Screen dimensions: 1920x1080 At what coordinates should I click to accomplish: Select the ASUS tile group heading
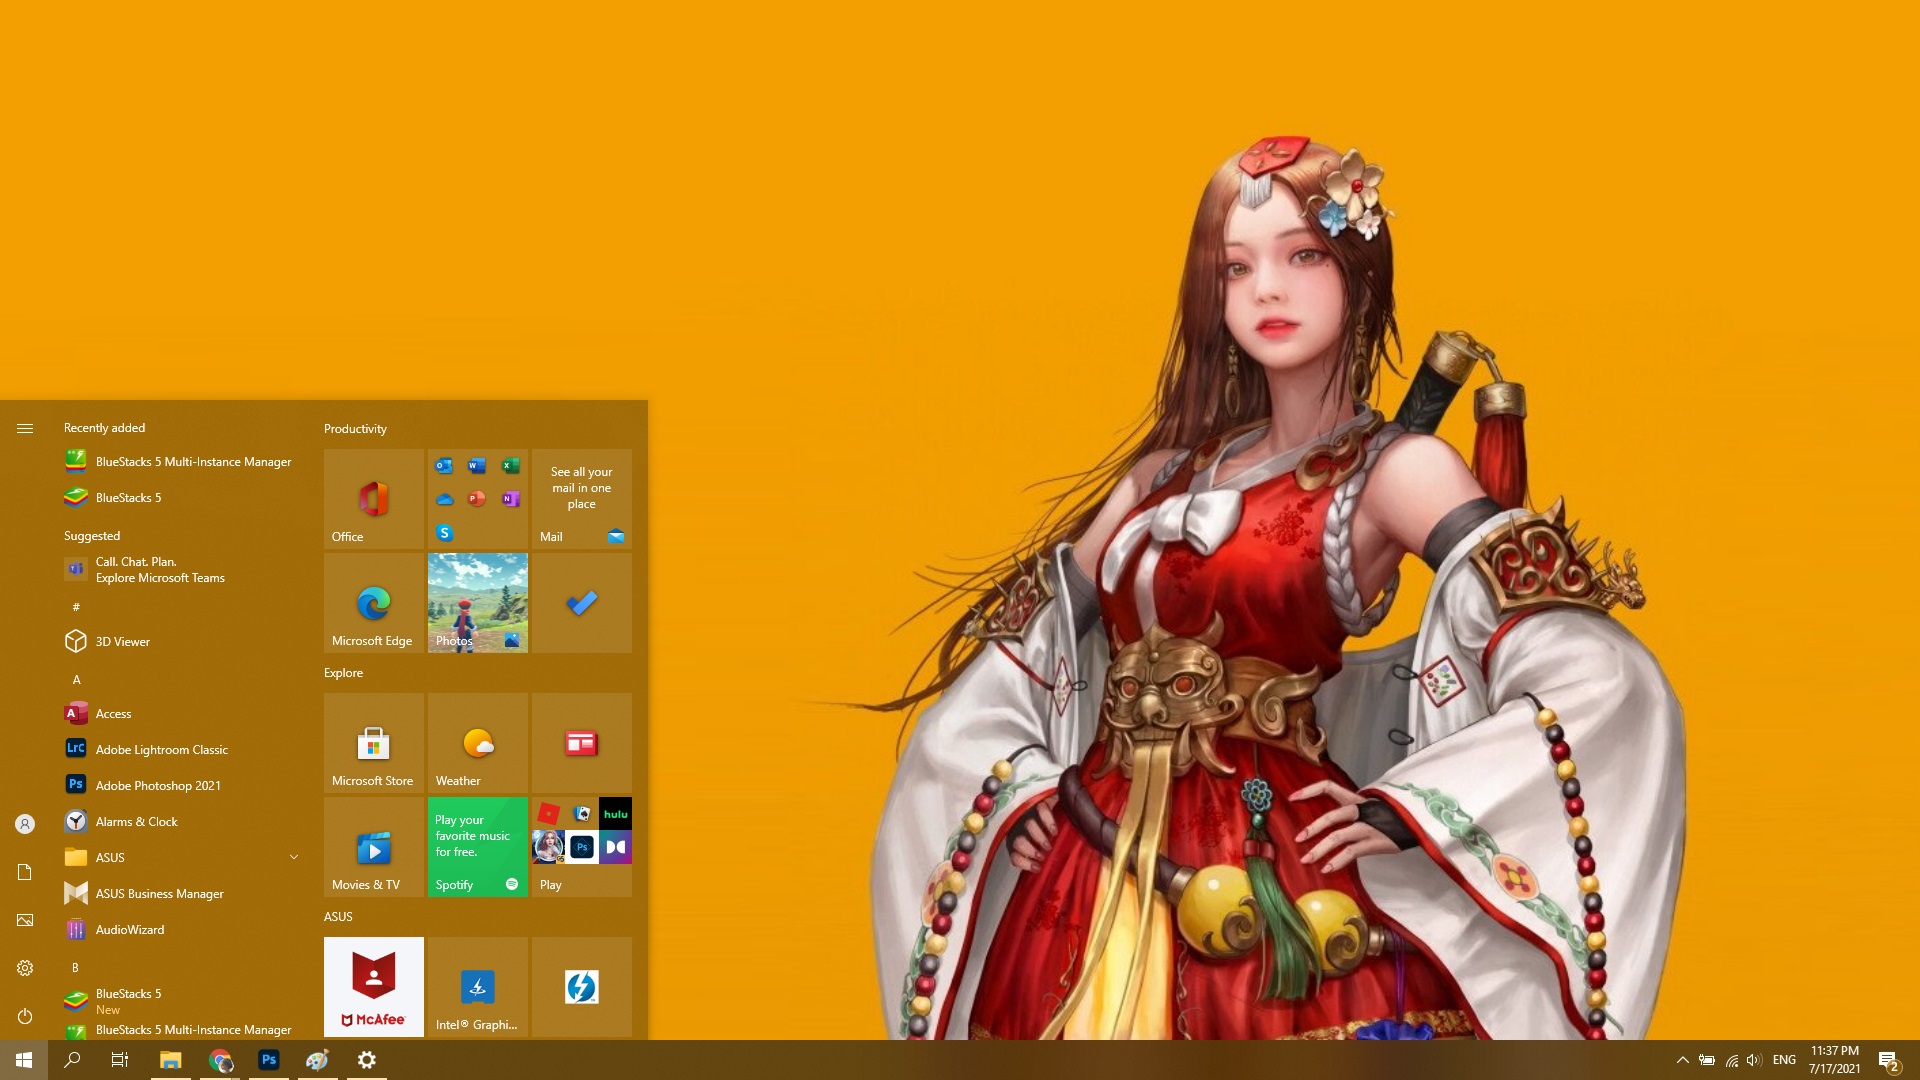point(338,917)
